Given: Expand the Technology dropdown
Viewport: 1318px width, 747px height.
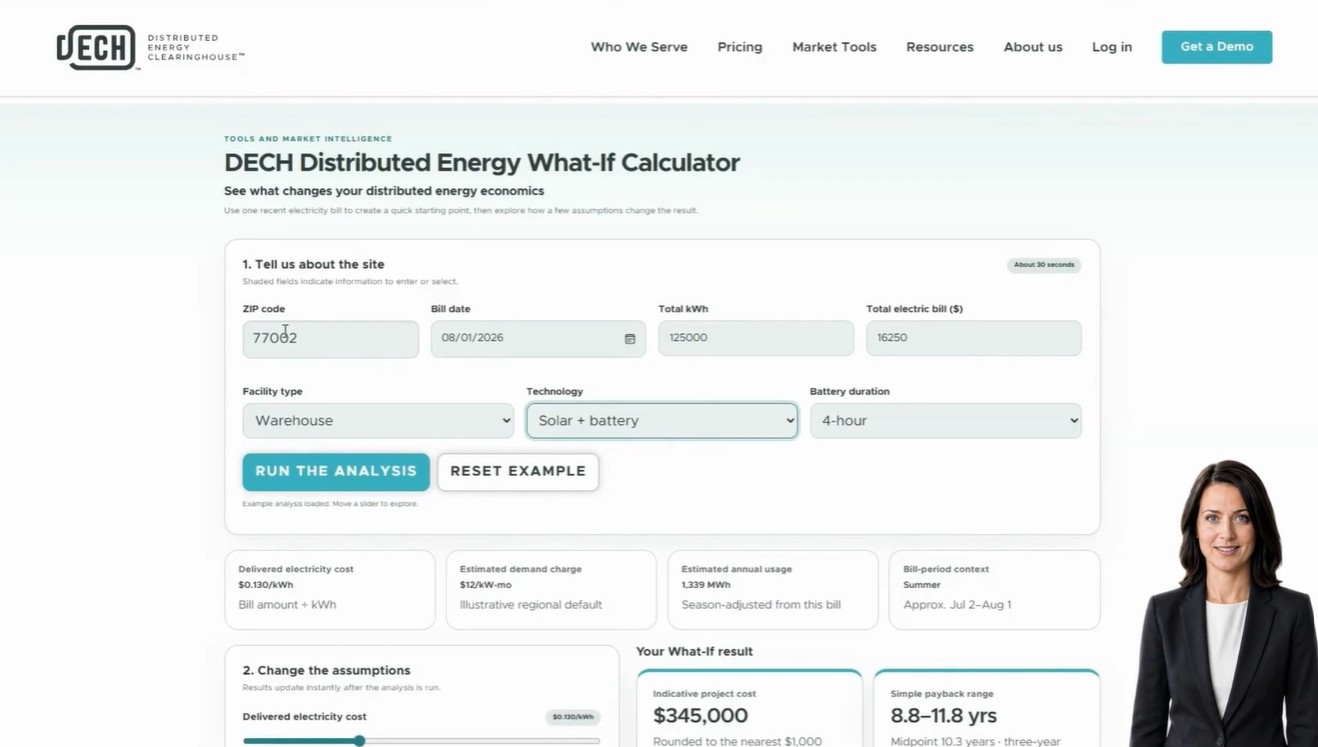Looking at the screenshot, I should (662, 421).
